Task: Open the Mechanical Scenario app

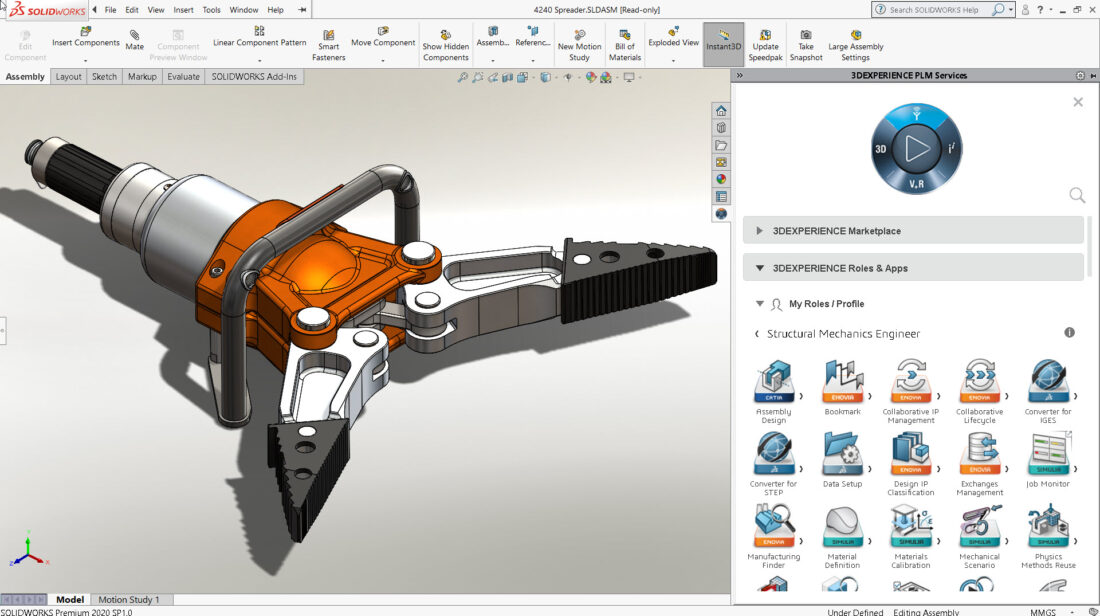Action: coord(979,537)
